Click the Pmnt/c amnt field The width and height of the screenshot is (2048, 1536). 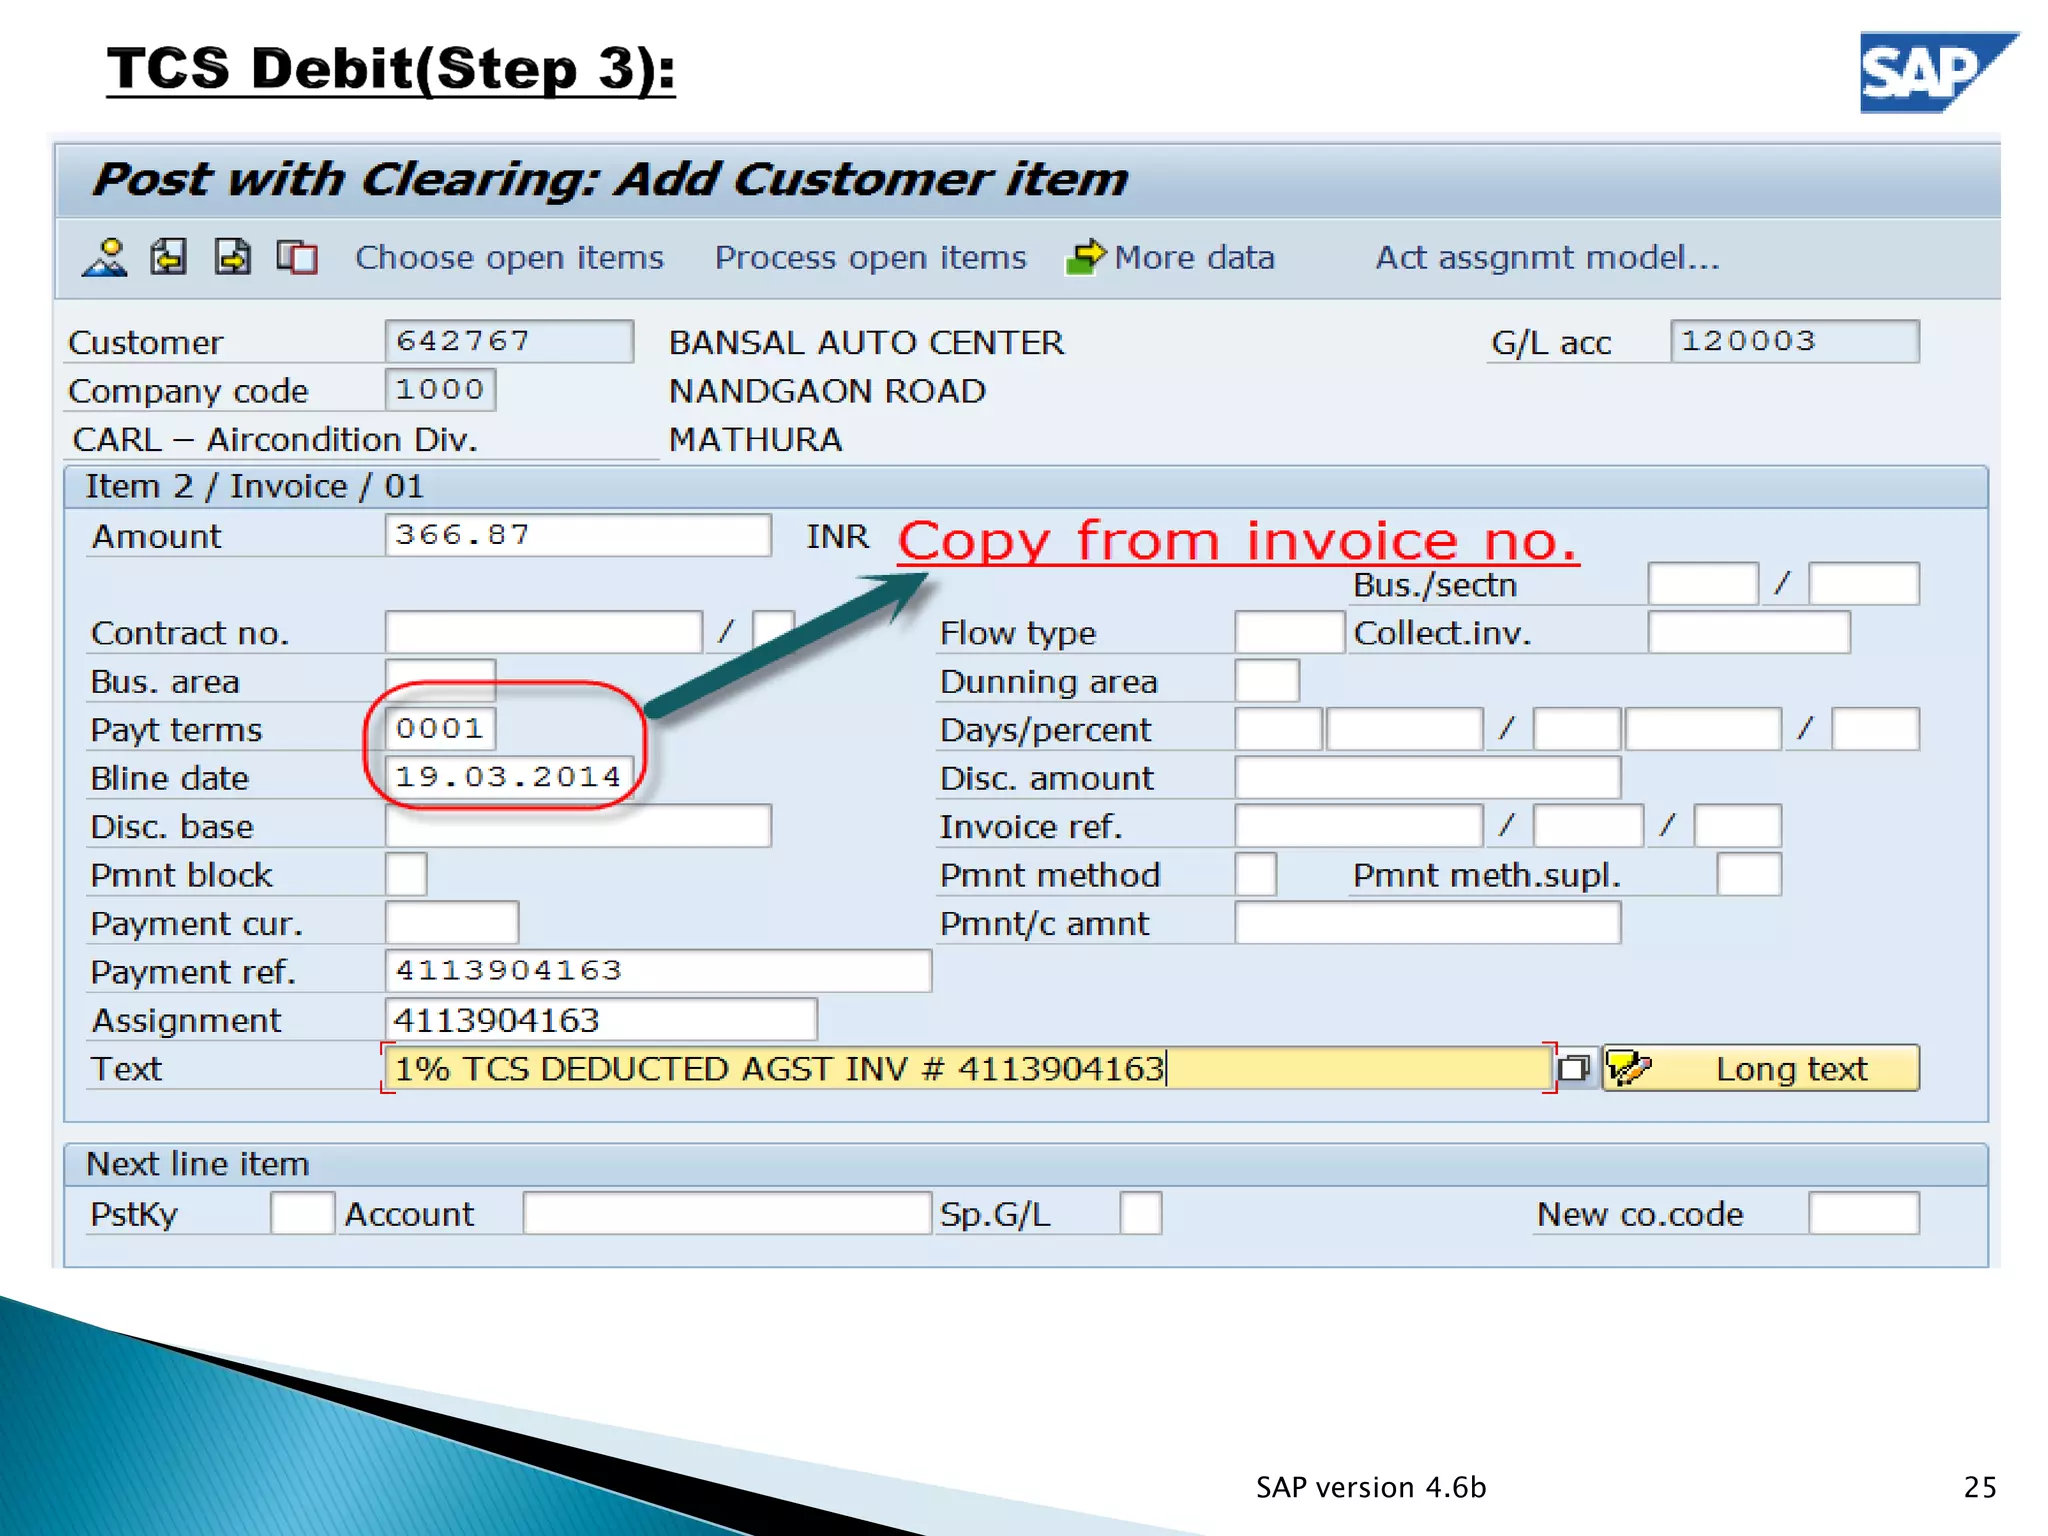(1428, 922)
